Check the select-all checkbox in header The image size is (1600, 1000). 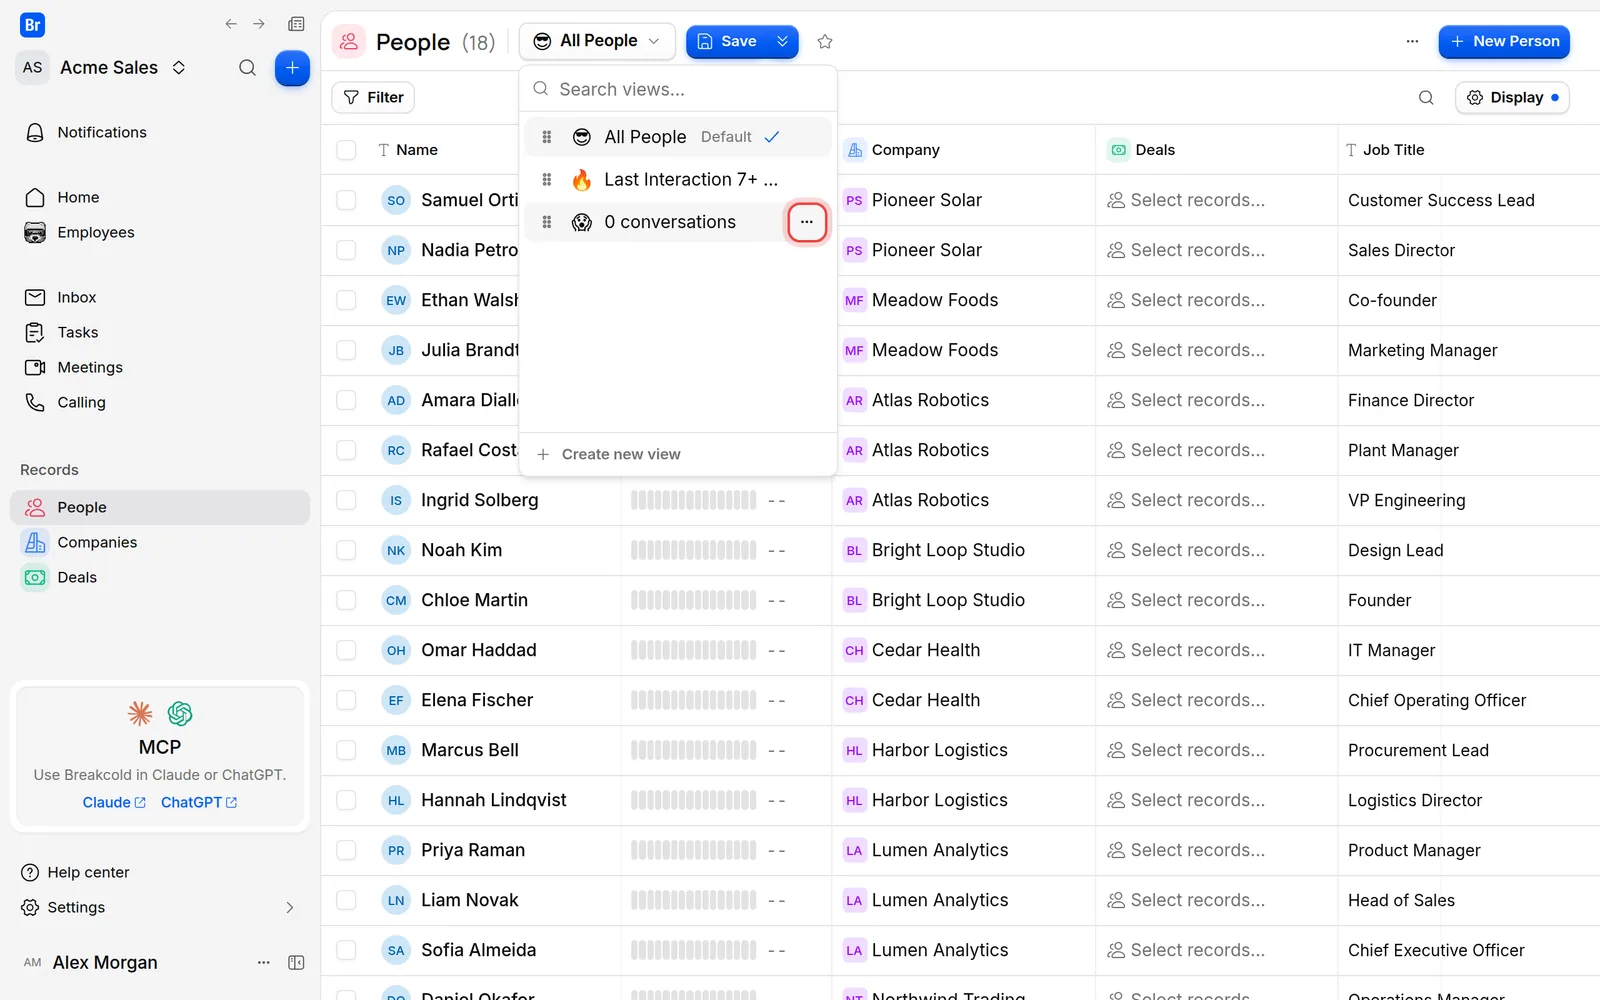(x=347, y=150)
